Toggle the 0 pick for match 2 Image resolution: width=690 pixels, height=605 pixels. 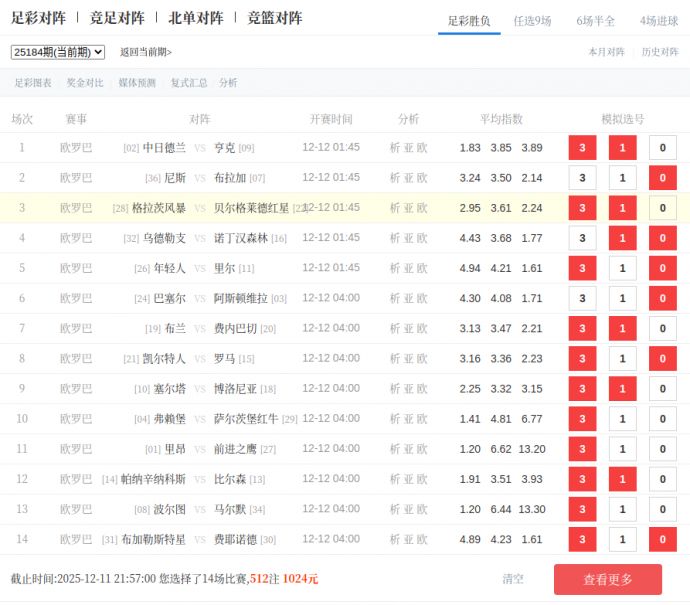pyautogui.click(x=662, y=178)
